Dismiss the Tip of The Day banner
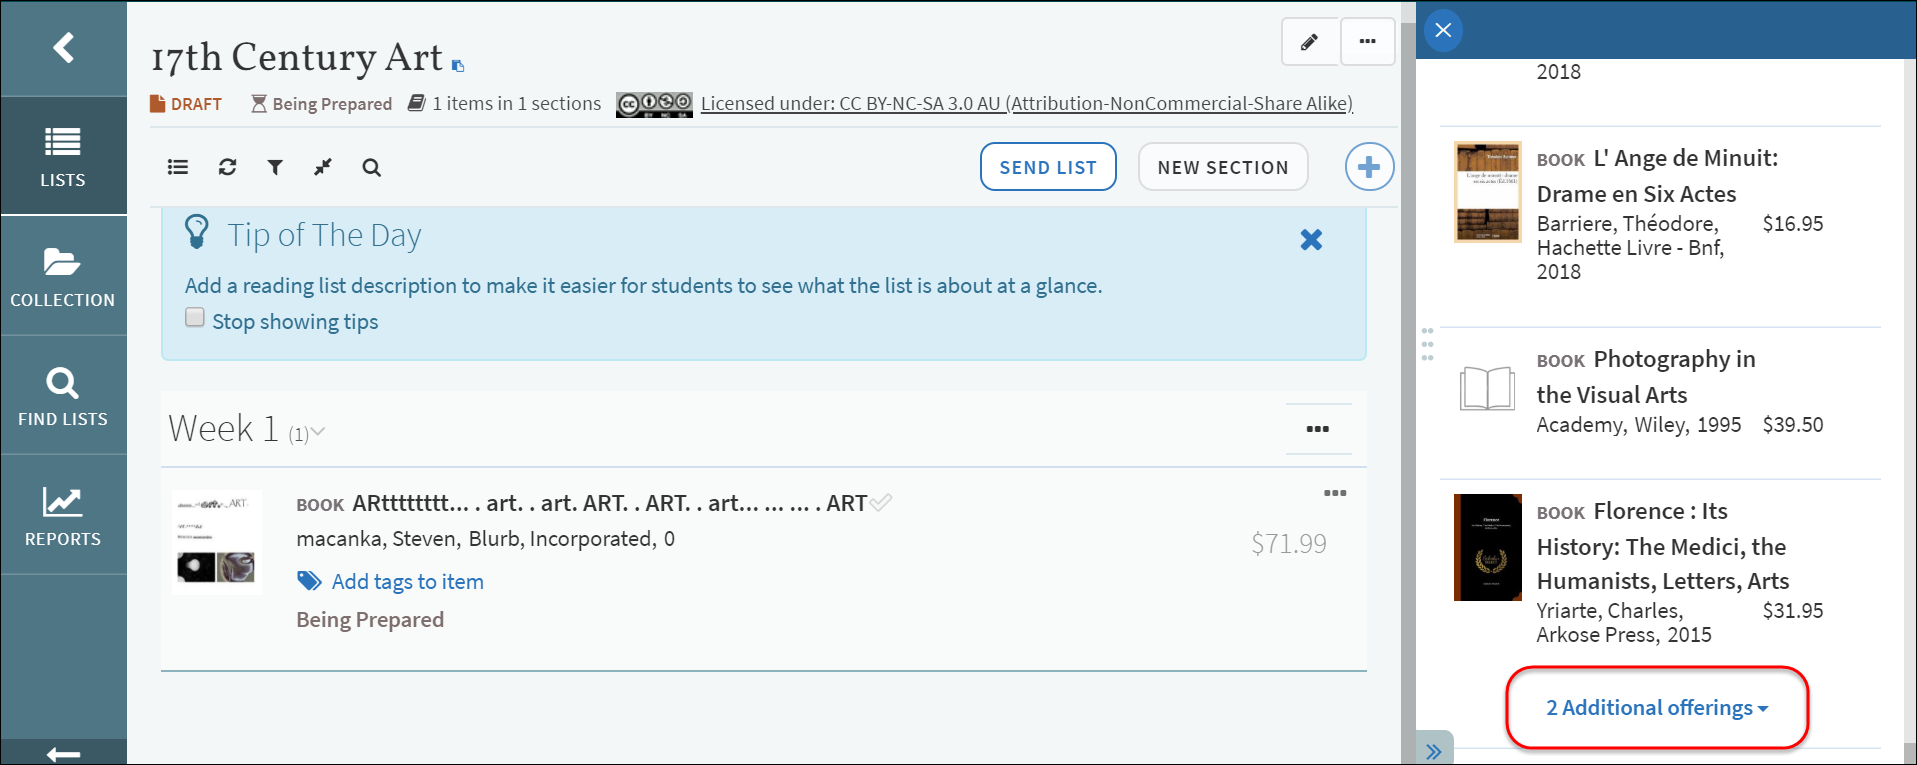Screen dimensions: 1917x765 (x=1311, y=240)
